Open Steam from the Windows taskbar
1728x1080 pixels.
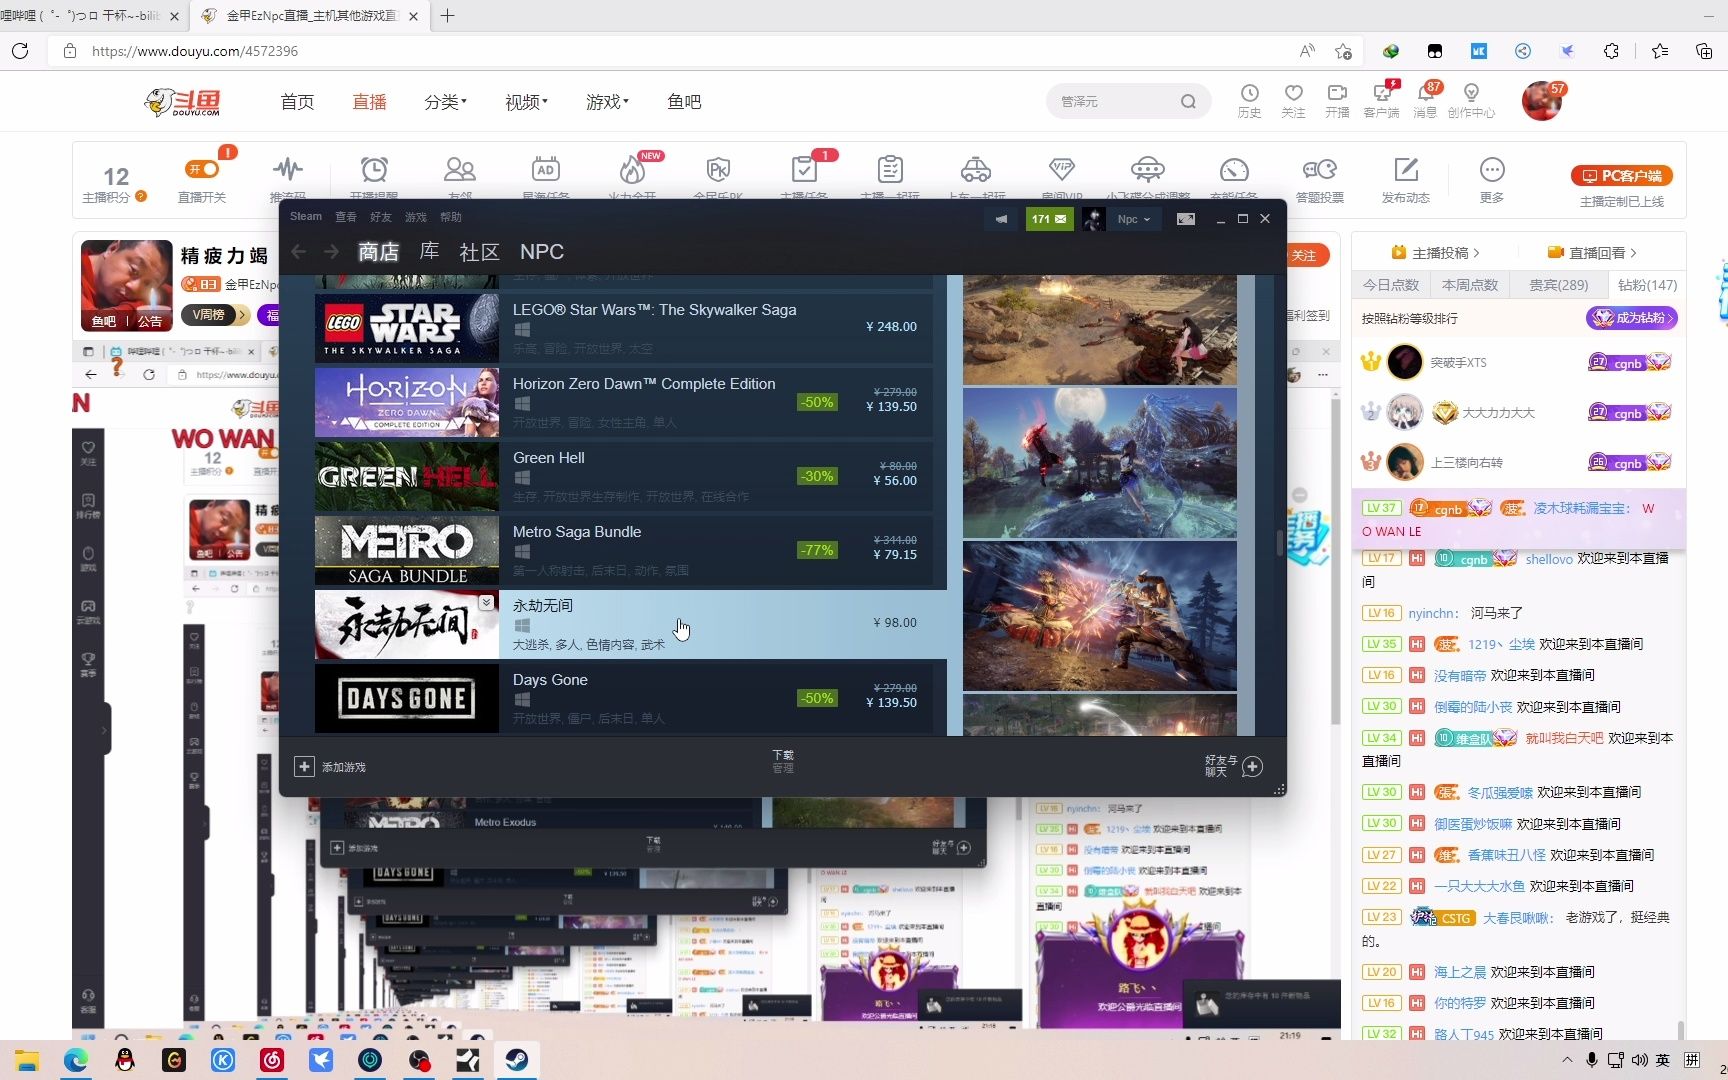[516, 1060]
